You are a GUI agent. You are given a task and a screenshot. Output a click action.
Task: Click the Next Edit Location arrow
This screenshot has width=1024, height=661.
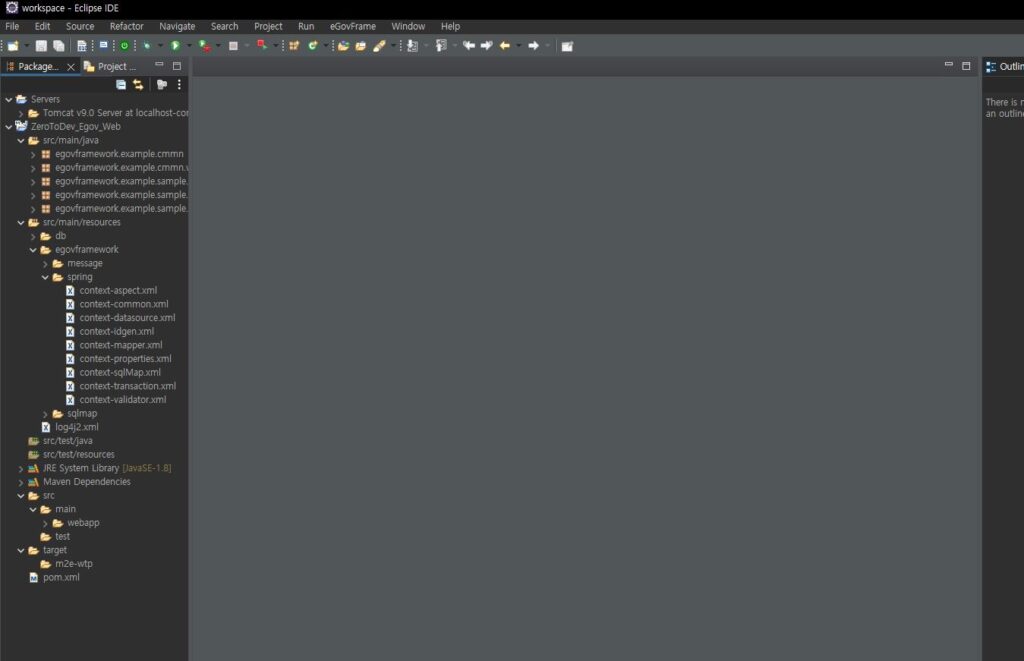pos(487,46)
